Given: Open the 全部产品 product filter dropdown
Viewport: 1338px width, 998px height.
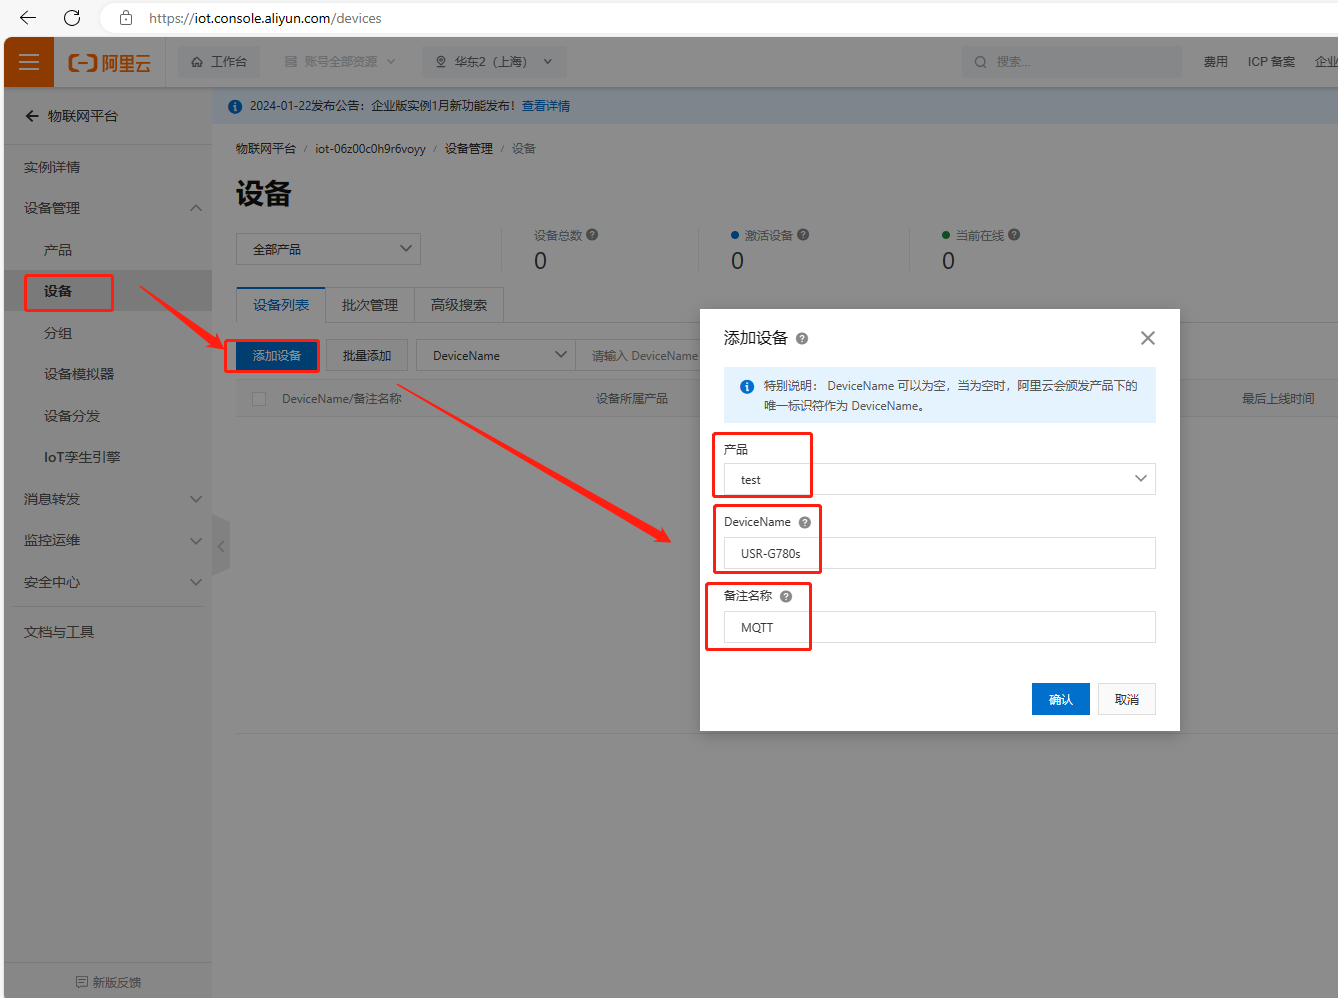Looking at the screenshot, I should pyautogui.click(x=328, y=249).
